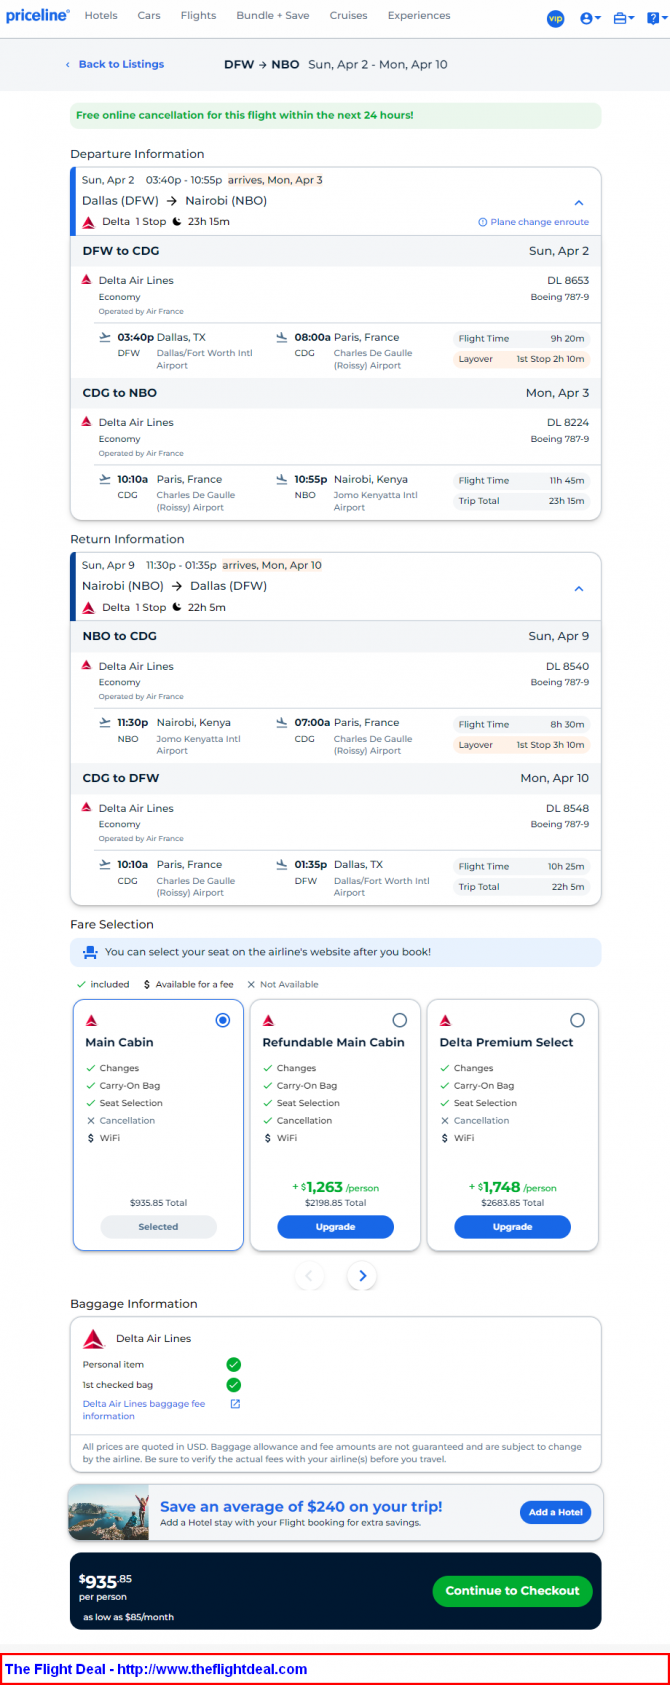Go to Flights tab

click(198, 16)
